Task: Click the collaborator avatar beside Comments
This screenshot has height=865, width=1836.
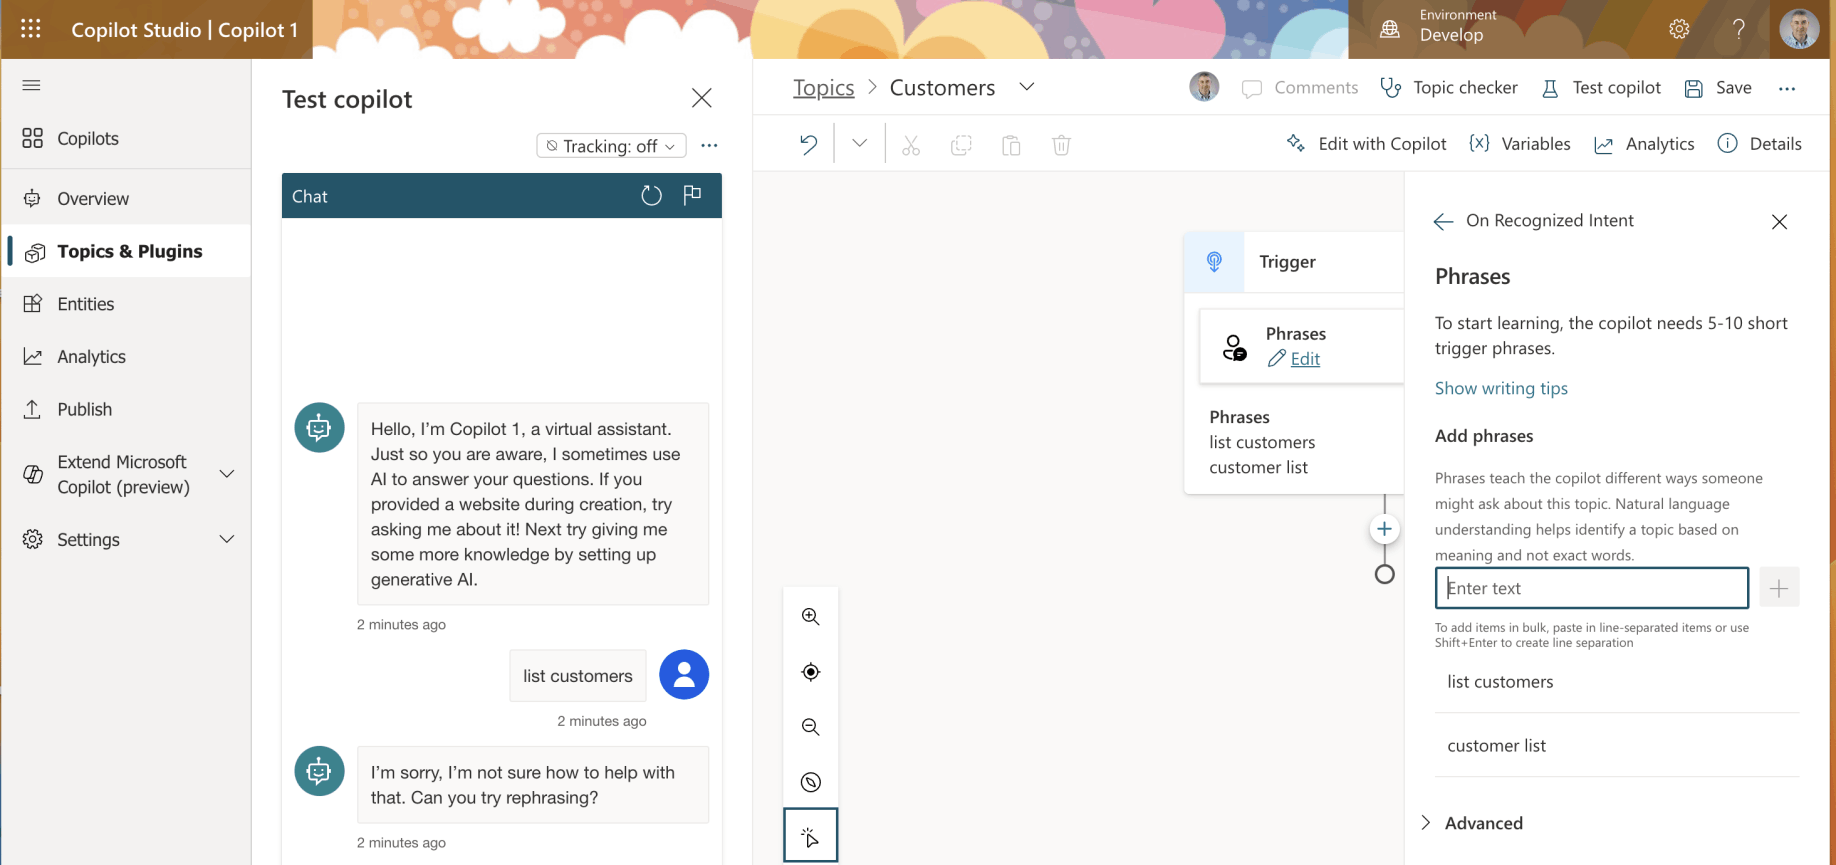Action: [x=1204, y=88]
